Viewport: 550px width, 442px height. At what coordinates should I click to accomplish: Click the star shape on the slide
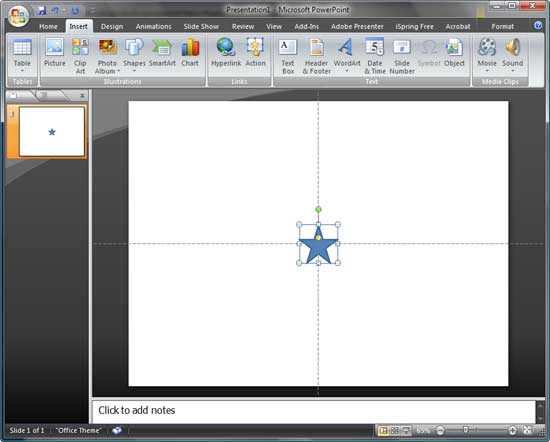(318, 246)
